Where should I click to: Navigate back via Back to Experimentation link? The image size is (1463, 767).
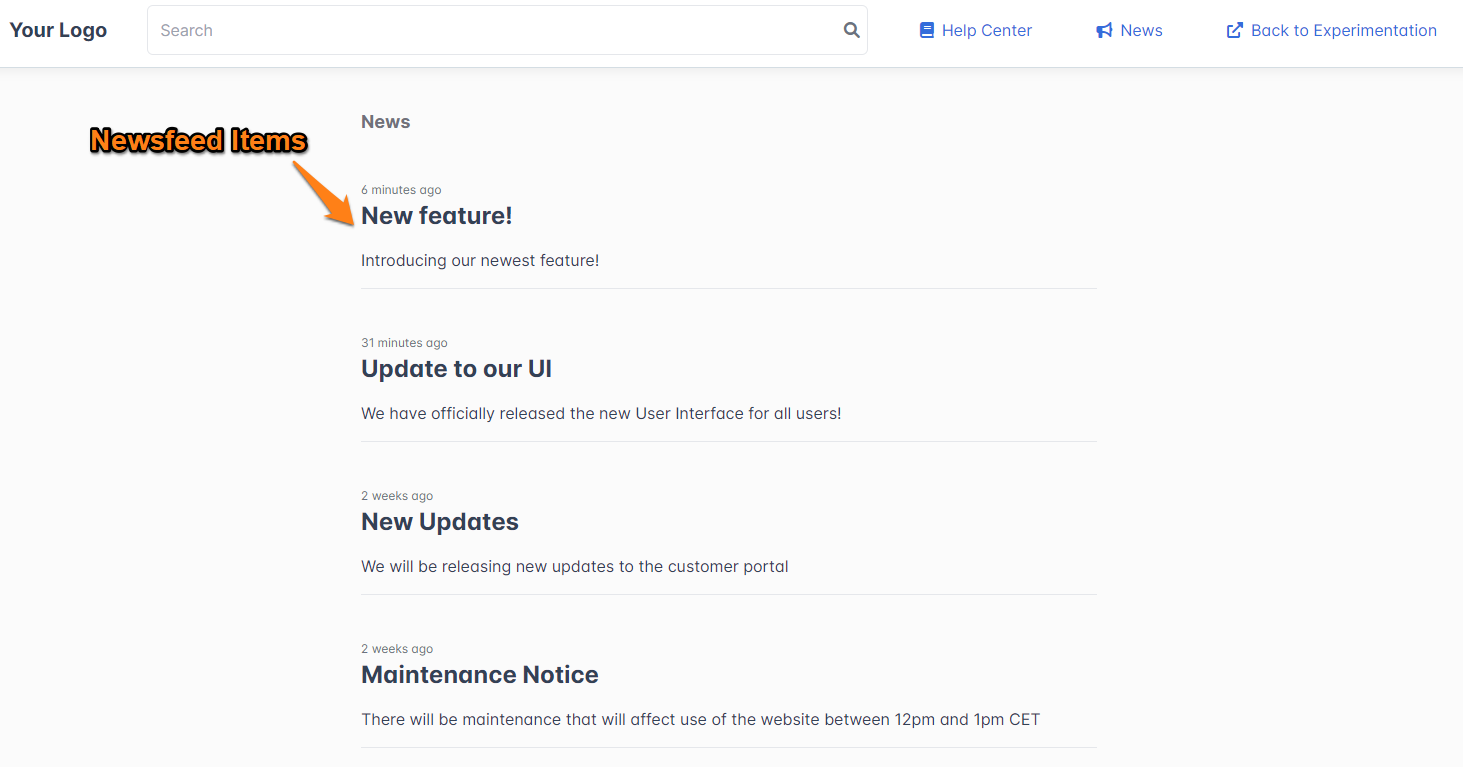click(1343, 30)
